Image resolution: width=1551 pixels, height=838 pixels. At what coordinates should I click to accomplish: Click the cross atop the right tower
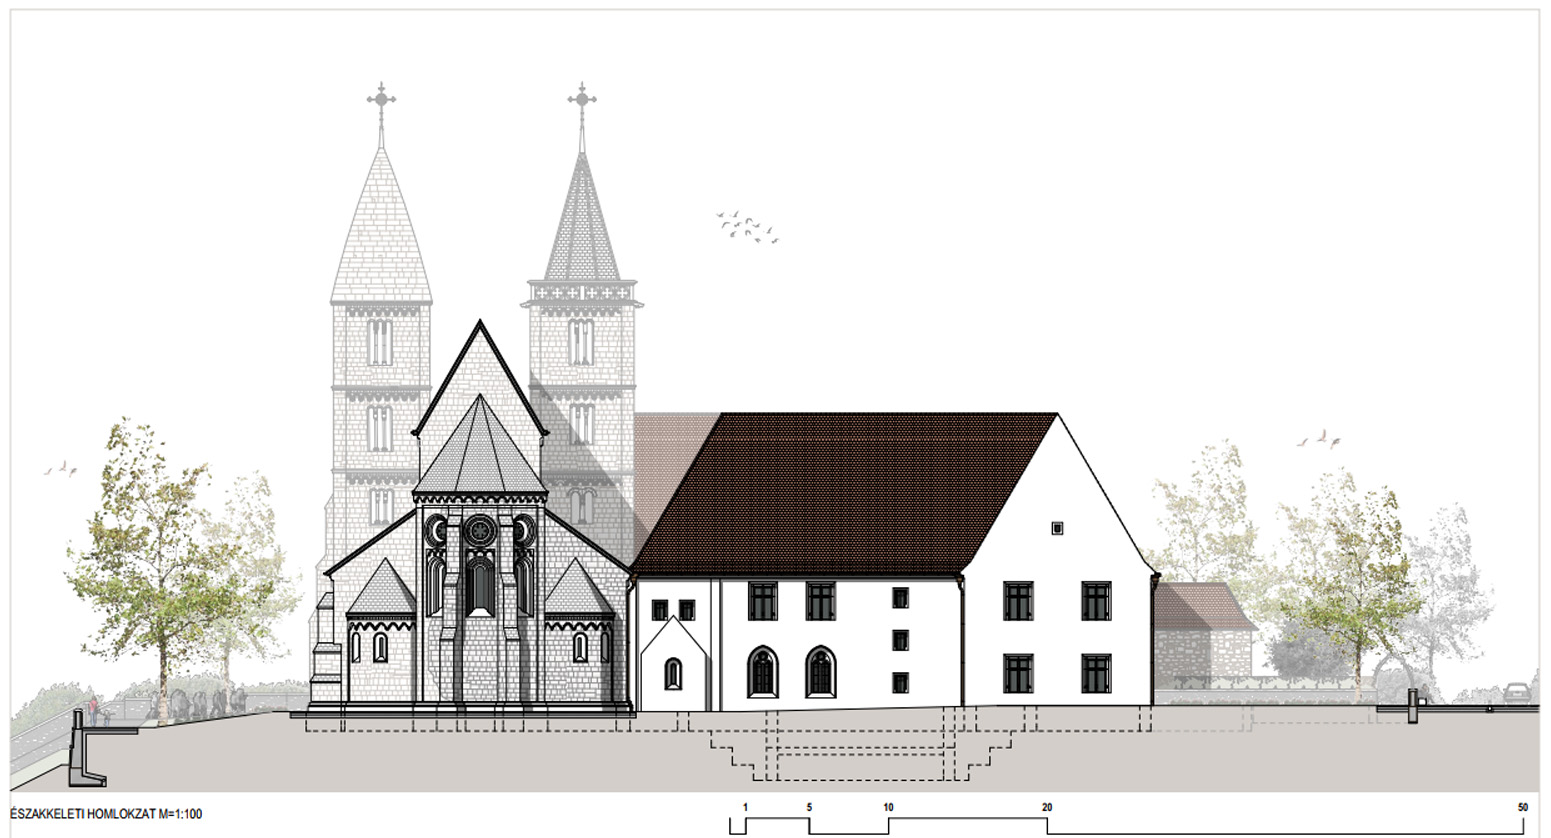point(582,98)
